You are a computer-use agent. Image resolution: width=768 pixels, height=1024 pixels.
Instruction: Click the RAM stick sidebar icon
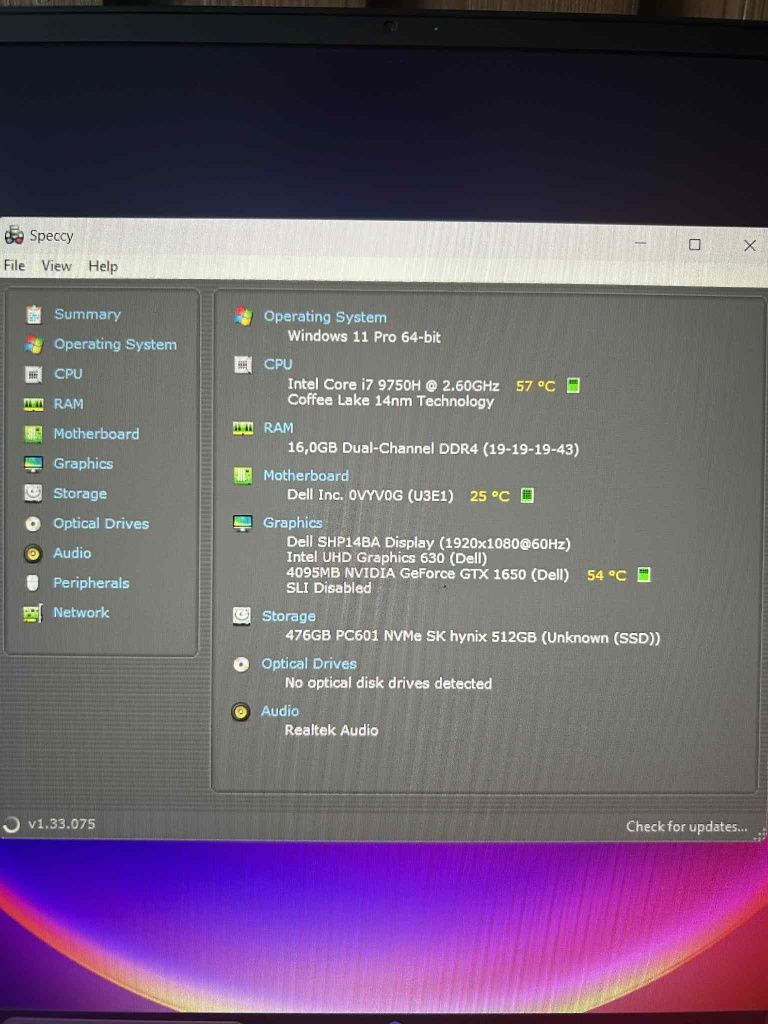[33, 404]
